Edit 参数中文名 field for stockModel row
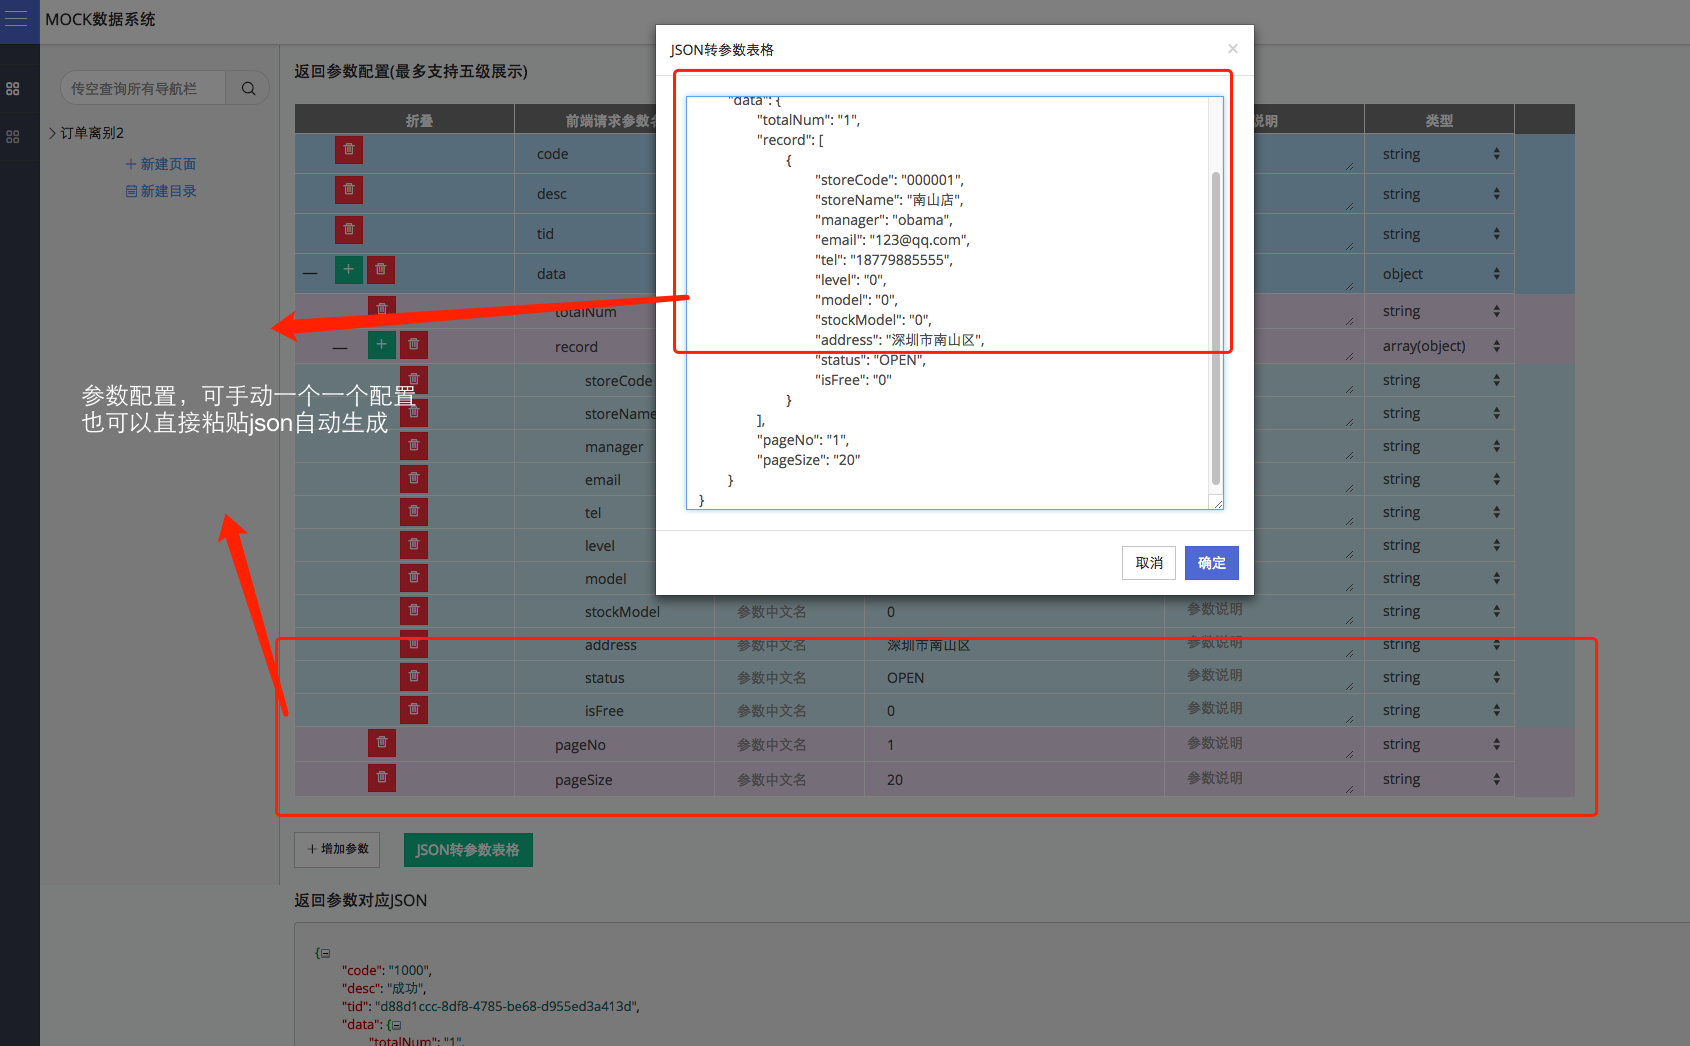Viewport: 1690px width, 1046px height. pos(789,612)
